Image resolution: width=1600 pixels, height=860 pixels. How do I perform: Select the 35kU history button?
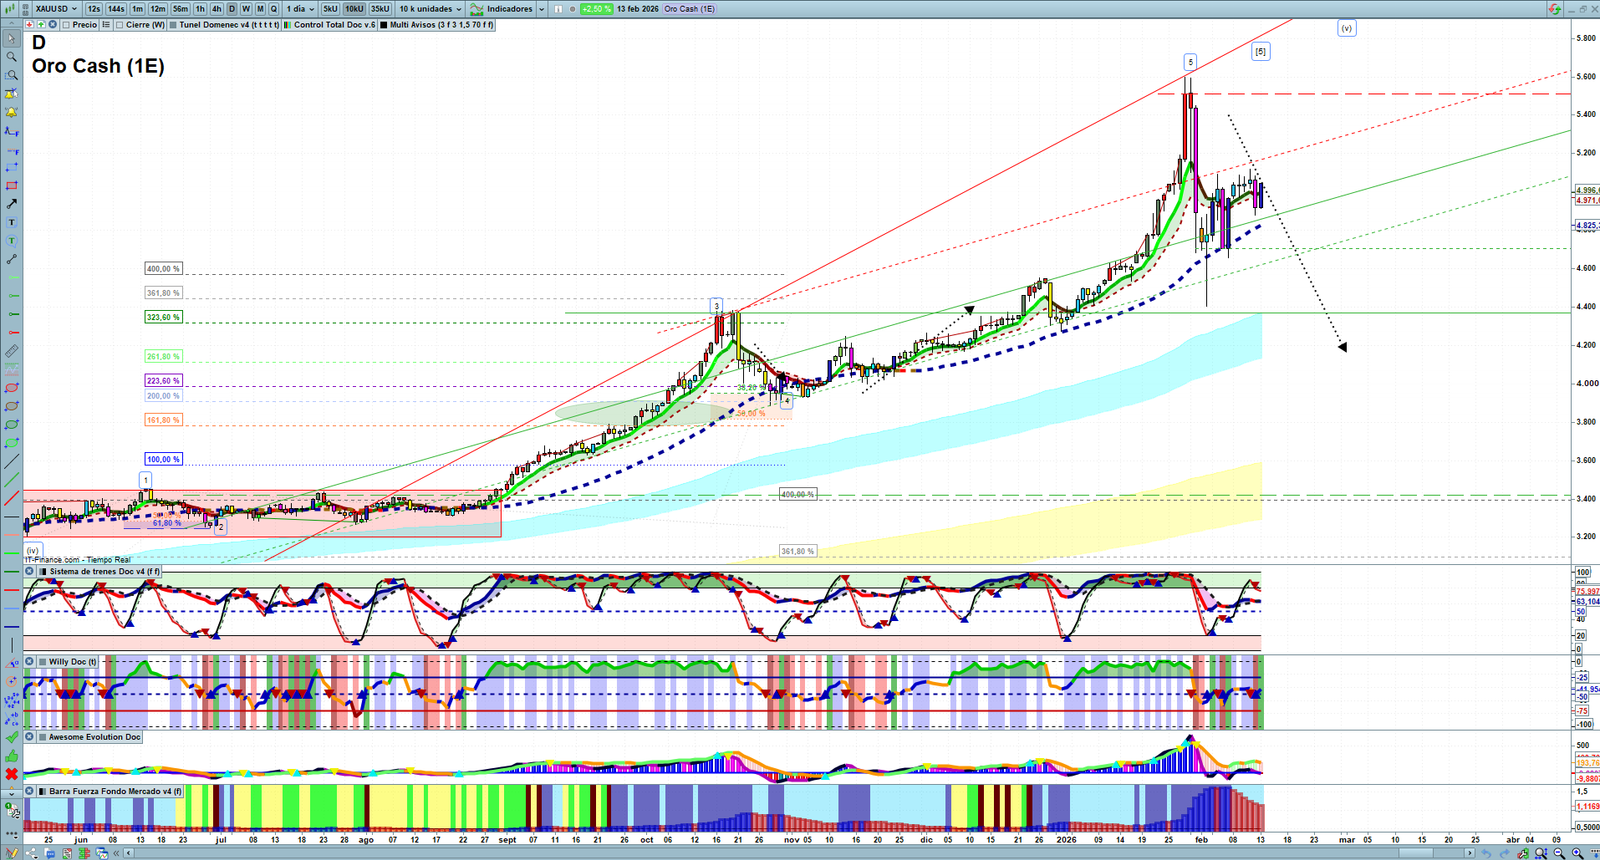tap(380, 9)
